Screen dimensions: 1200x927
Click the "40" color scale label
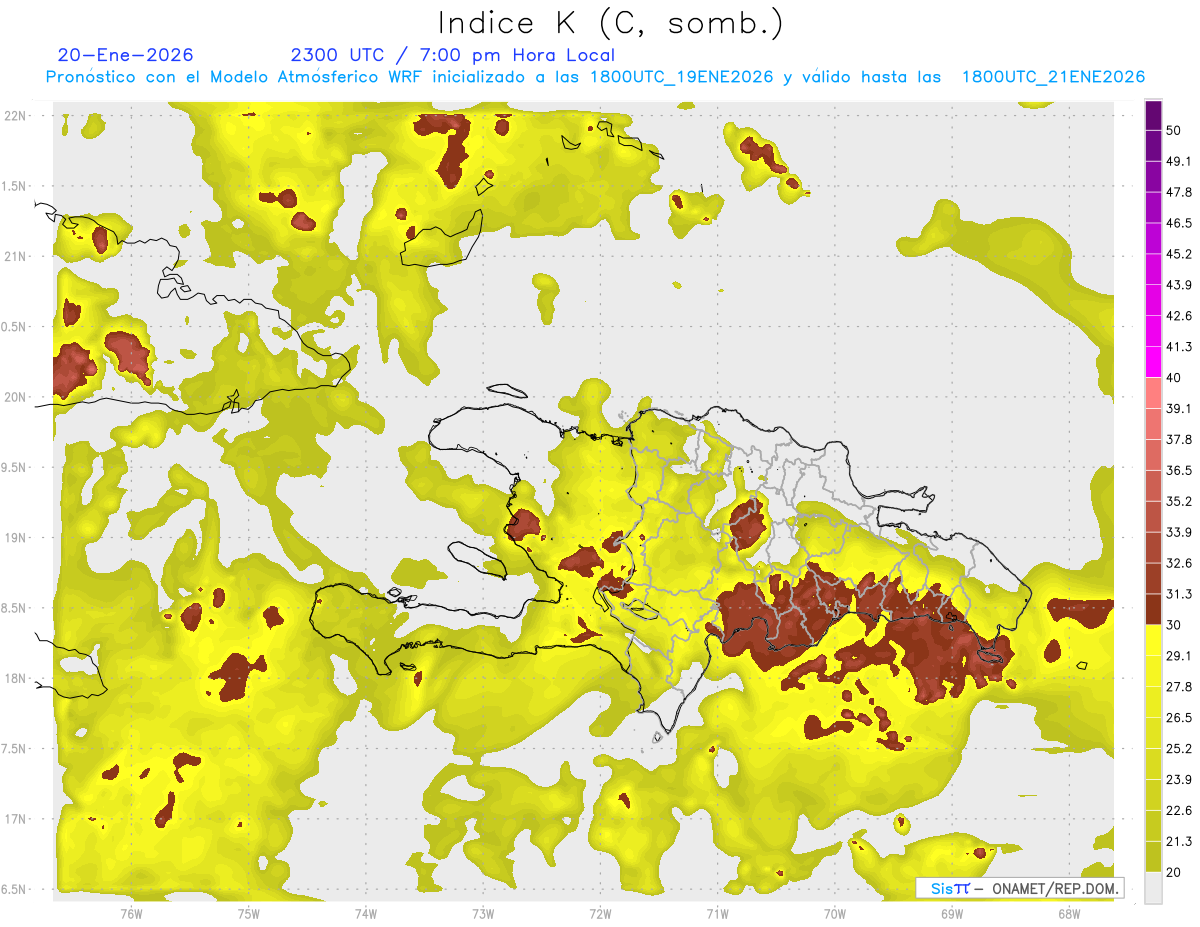point(1175,377)
